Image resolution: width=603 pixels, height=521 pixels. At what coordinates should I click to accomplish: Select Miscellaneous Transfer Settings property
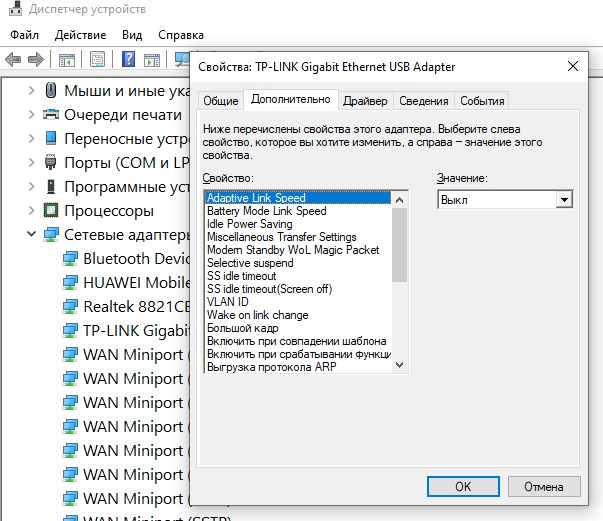point(298,237)
